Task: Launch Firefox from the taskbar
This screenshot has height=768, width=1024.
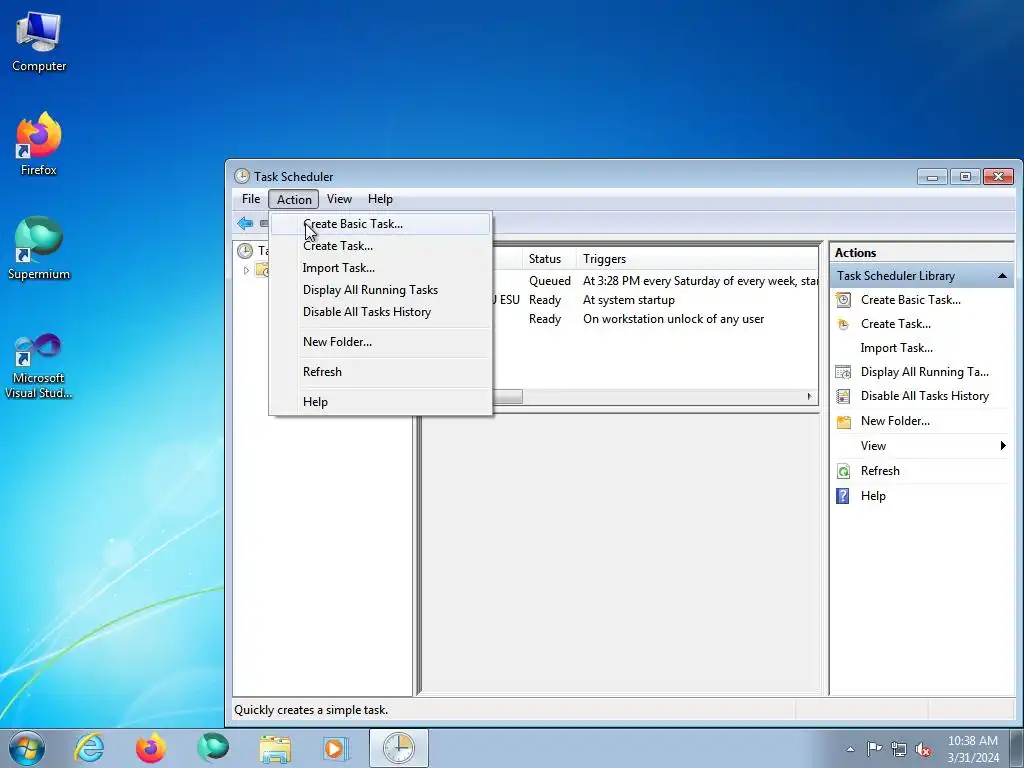Action: pos(151,748)
